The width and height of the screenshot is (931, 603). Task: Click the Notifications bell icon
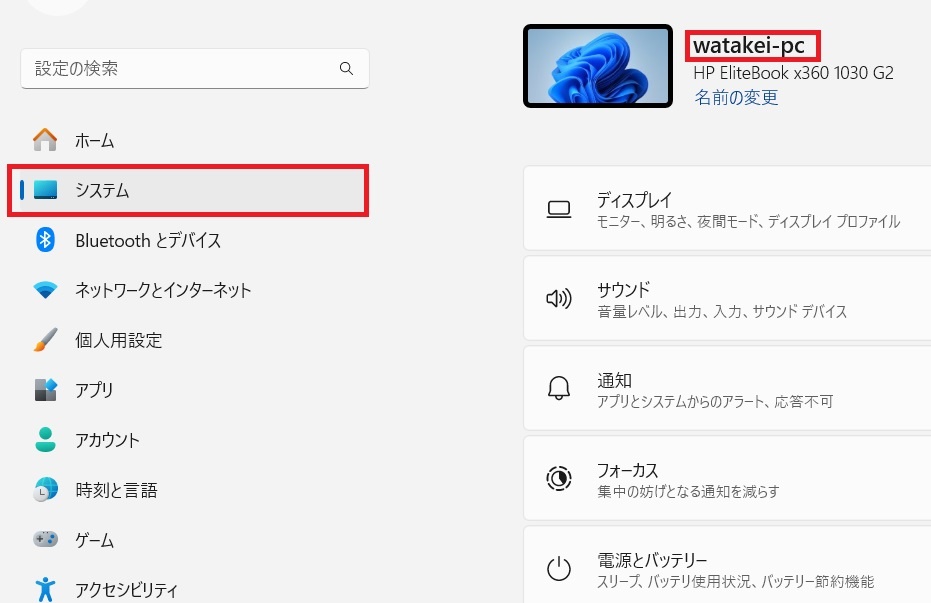(x=559, y=388)
